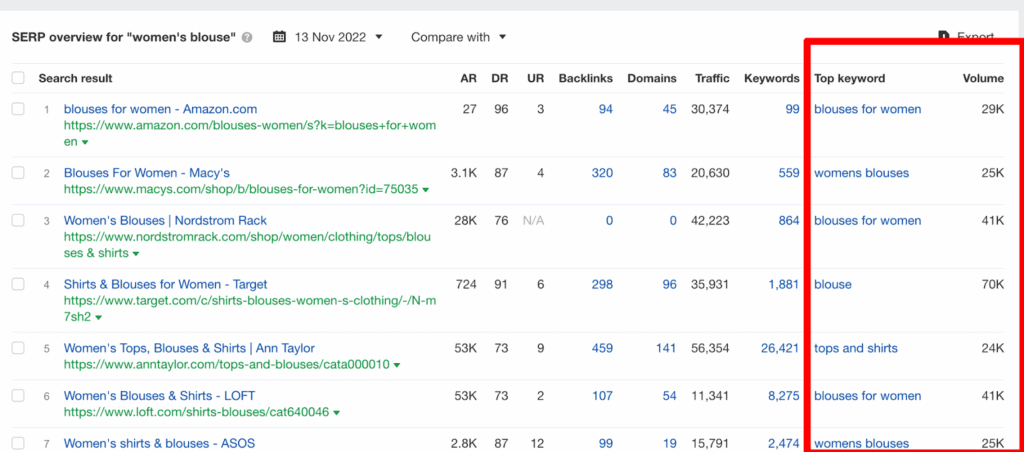Check the box for the Amazon.com result
1024x452 pixels.
pos(18,109)
